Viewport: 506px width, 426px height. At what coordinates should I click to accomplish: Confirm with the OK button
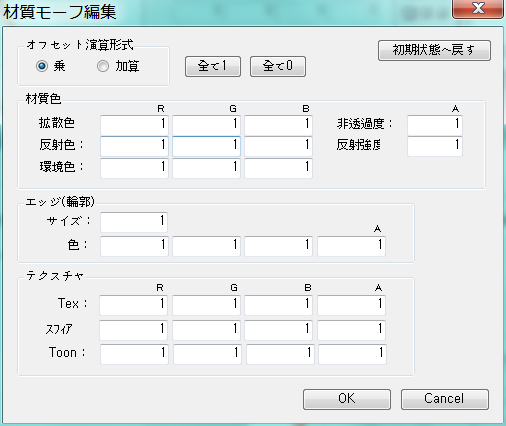(x=347, y=399)
